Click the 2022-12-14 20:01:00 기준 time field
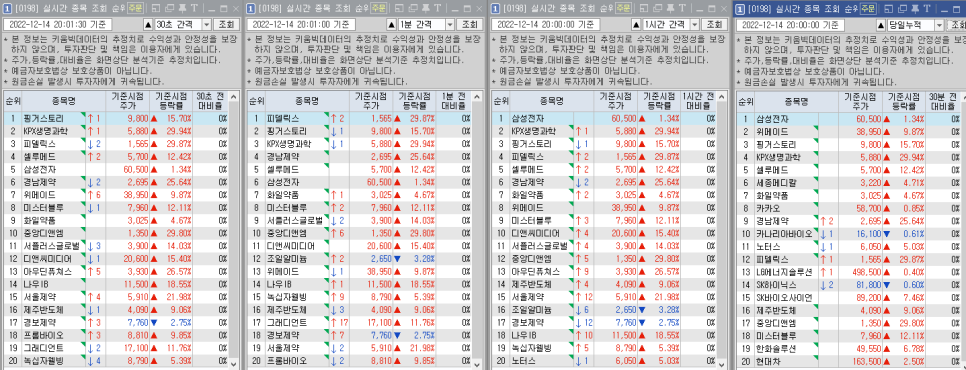The image size is (966, 370). 301,25
